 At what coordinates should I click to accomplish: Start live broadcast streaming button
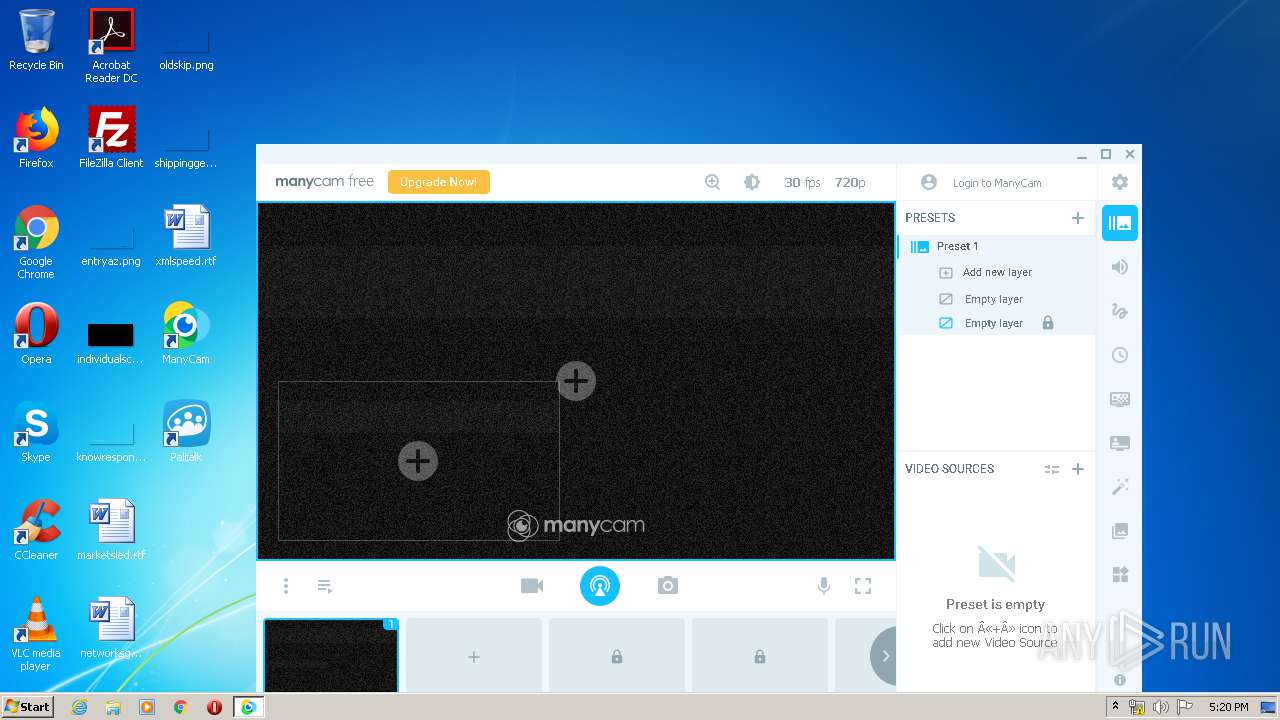[600, 586]
